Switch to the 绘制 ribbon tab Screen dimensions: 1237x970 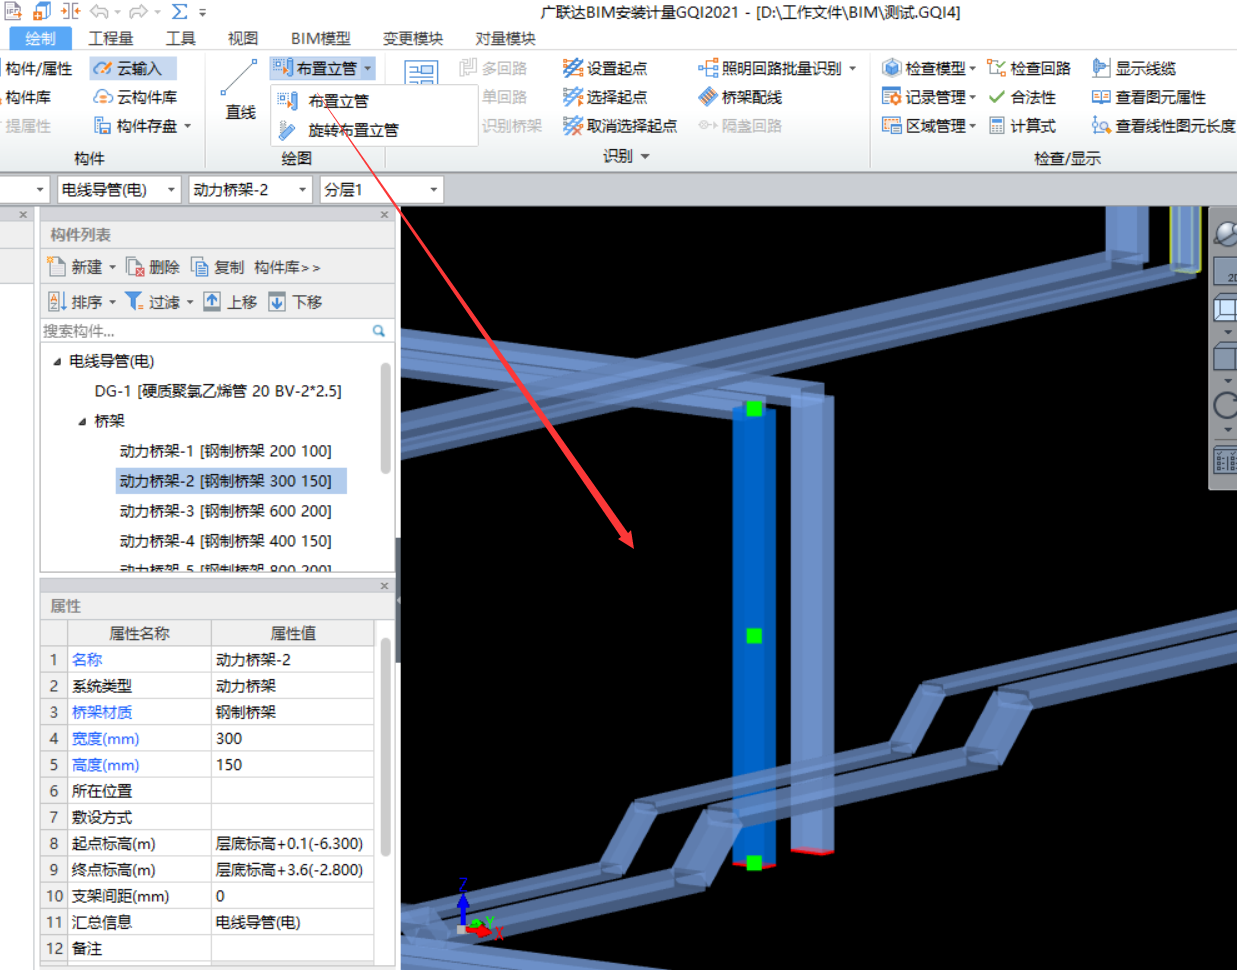[40, 38]
